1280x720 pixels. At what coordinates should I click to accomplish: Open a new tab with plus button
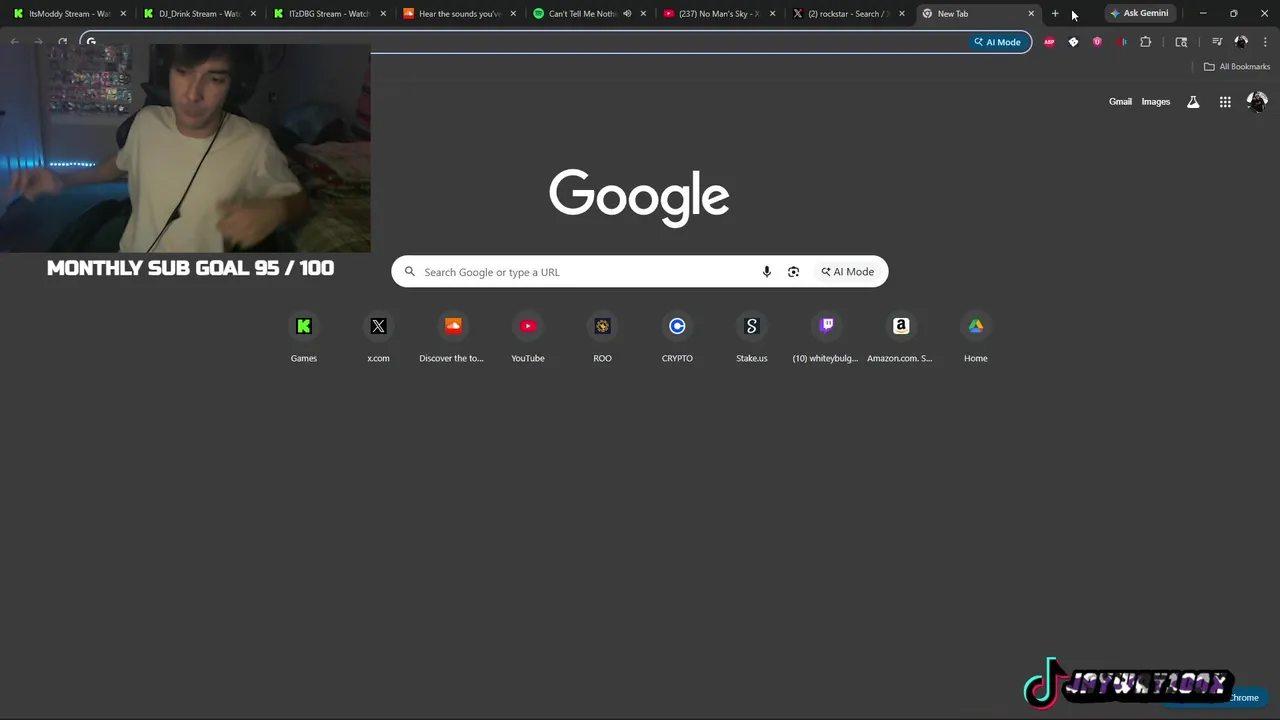[x=1055, y=14]
